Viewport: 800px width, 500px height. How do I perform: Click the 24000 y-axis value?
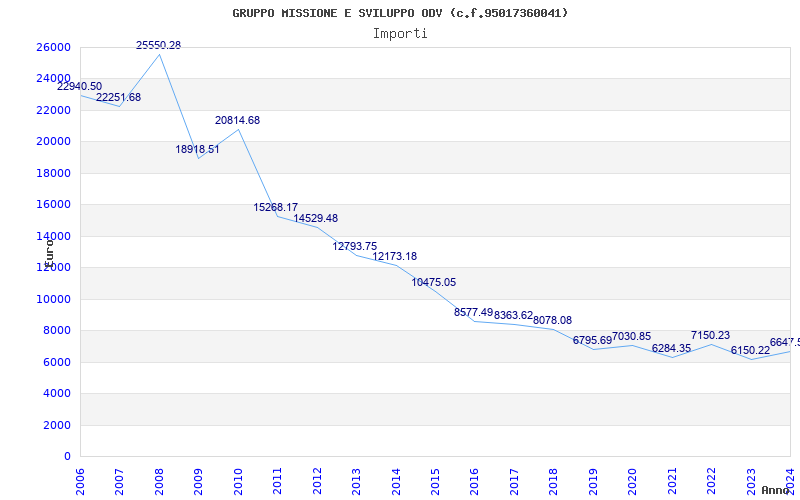53,79
